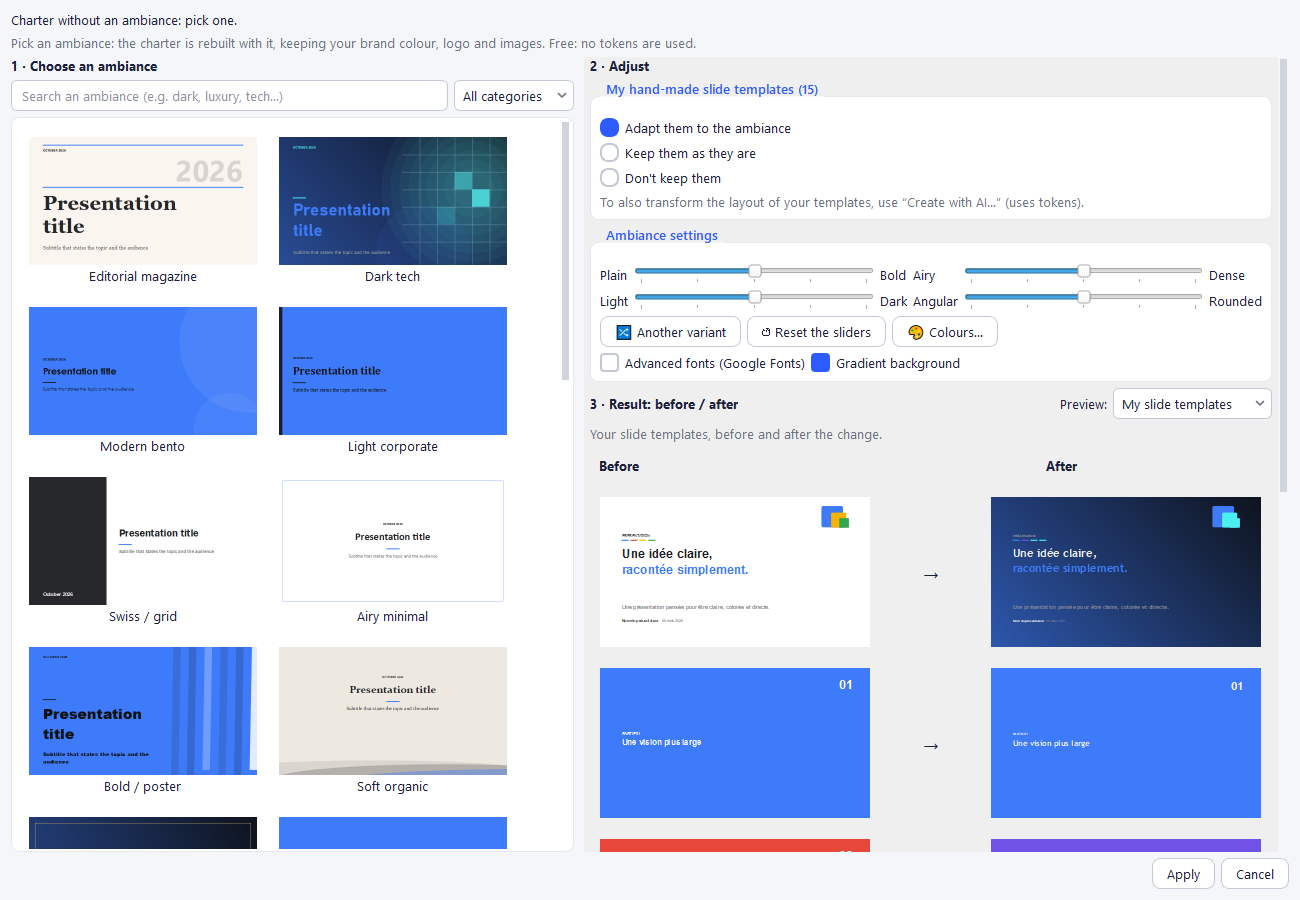The height and width of the screenshot is (900, 1300).
Task: Click 'My hand-made slide templates (15)' heading
Action: pos(712,89)
